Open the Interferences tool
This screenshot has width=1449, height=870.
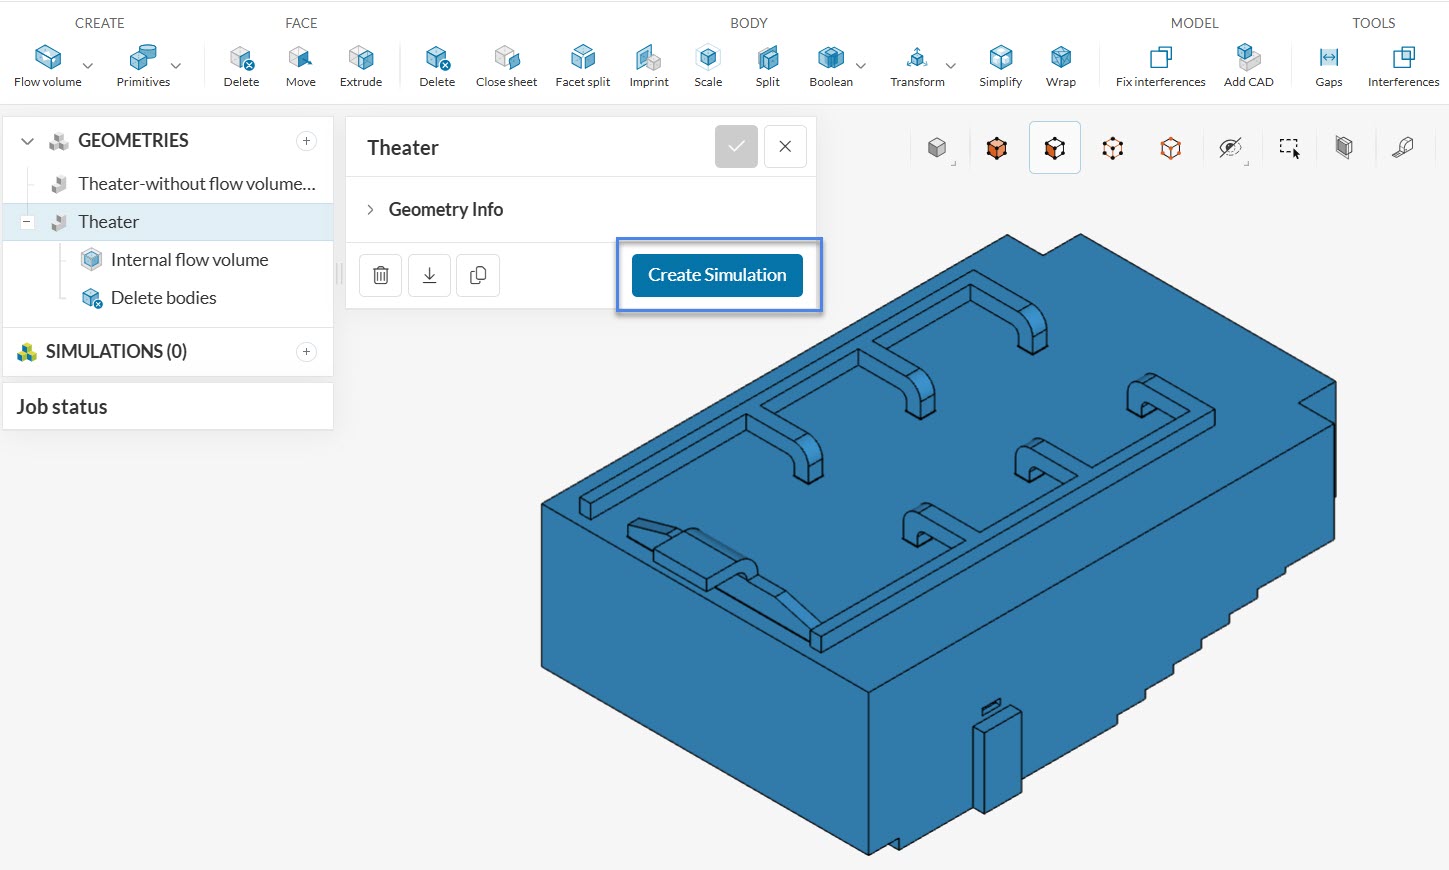[x=1404, y=66]
